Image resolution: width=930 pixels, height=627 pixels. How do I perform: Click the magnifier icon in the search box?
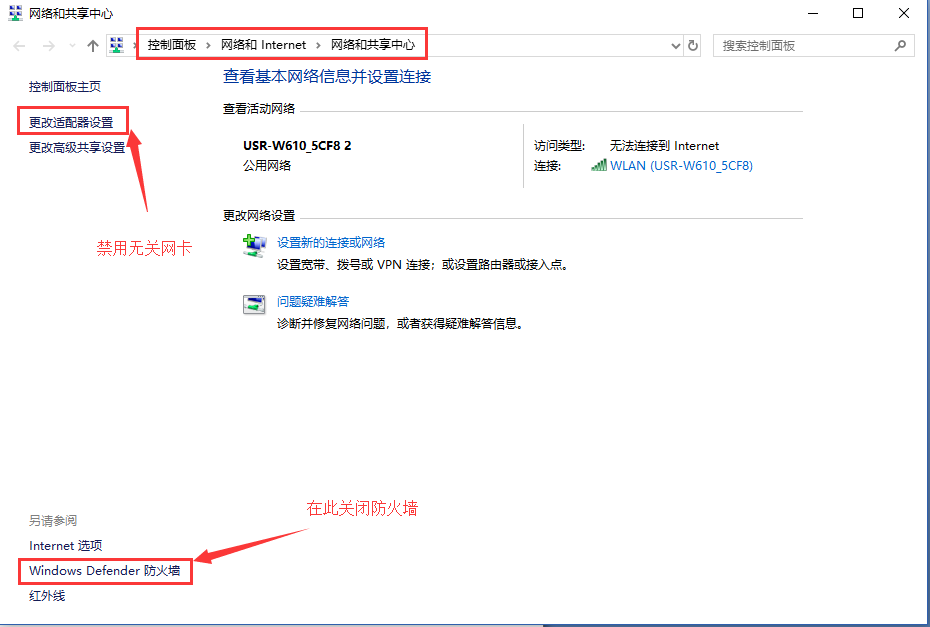(901, 46)
